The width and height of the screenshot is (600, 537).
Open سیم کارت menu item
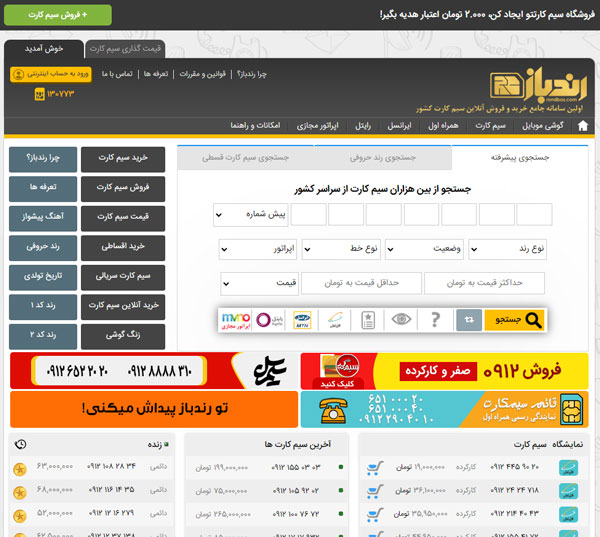coord(490,126)
